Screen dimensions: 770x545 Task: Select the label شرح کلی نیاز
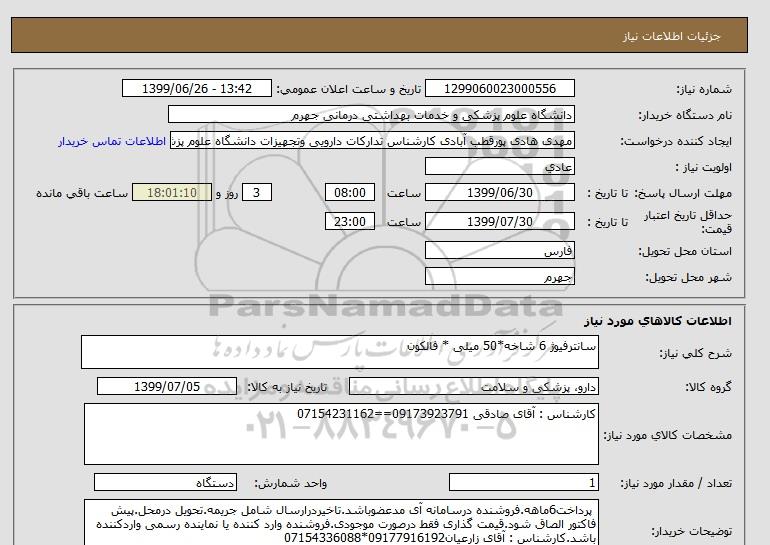click(695, 353)
